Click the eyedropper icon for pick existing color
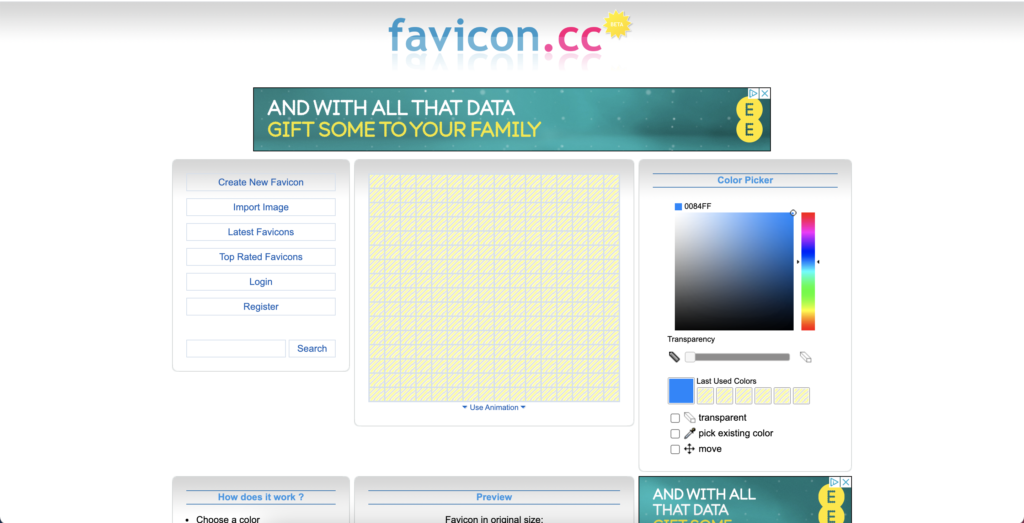Image resolution: width=1024 pixels, height=523 pixels. point(690,434)
